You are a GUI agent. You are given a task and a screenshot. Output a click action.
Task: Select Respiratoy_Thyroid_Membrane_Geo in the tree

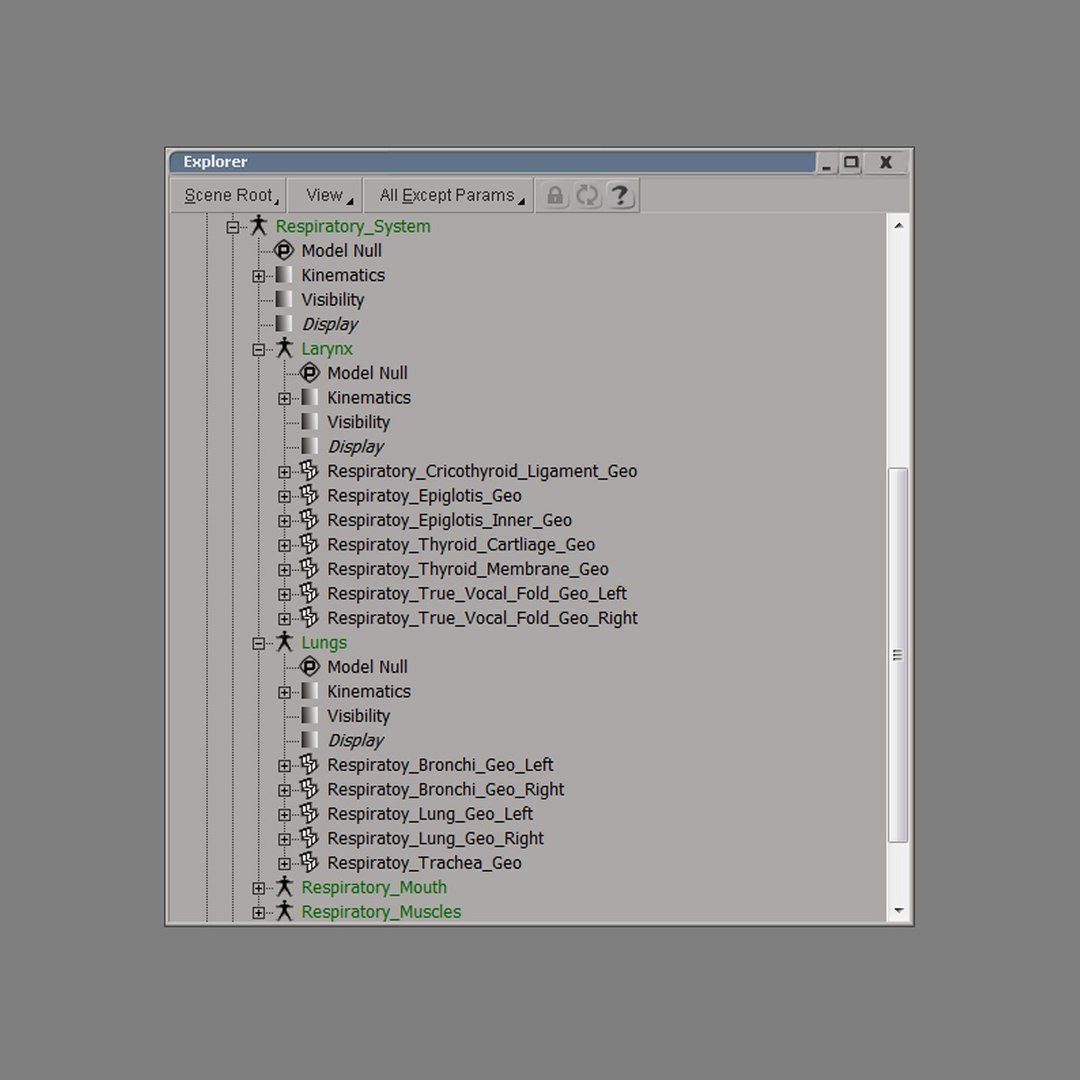click(x=468, y=569)
